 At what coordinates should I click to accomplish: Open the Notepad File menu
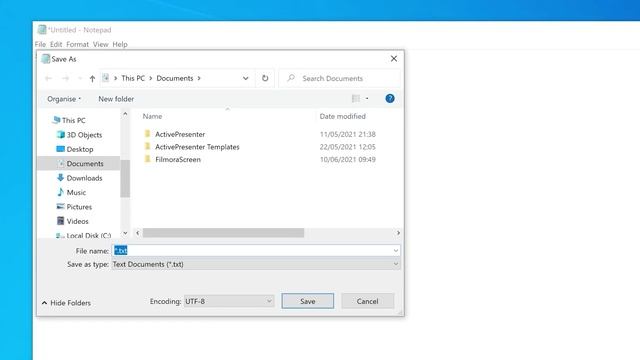tap(40, 44)
